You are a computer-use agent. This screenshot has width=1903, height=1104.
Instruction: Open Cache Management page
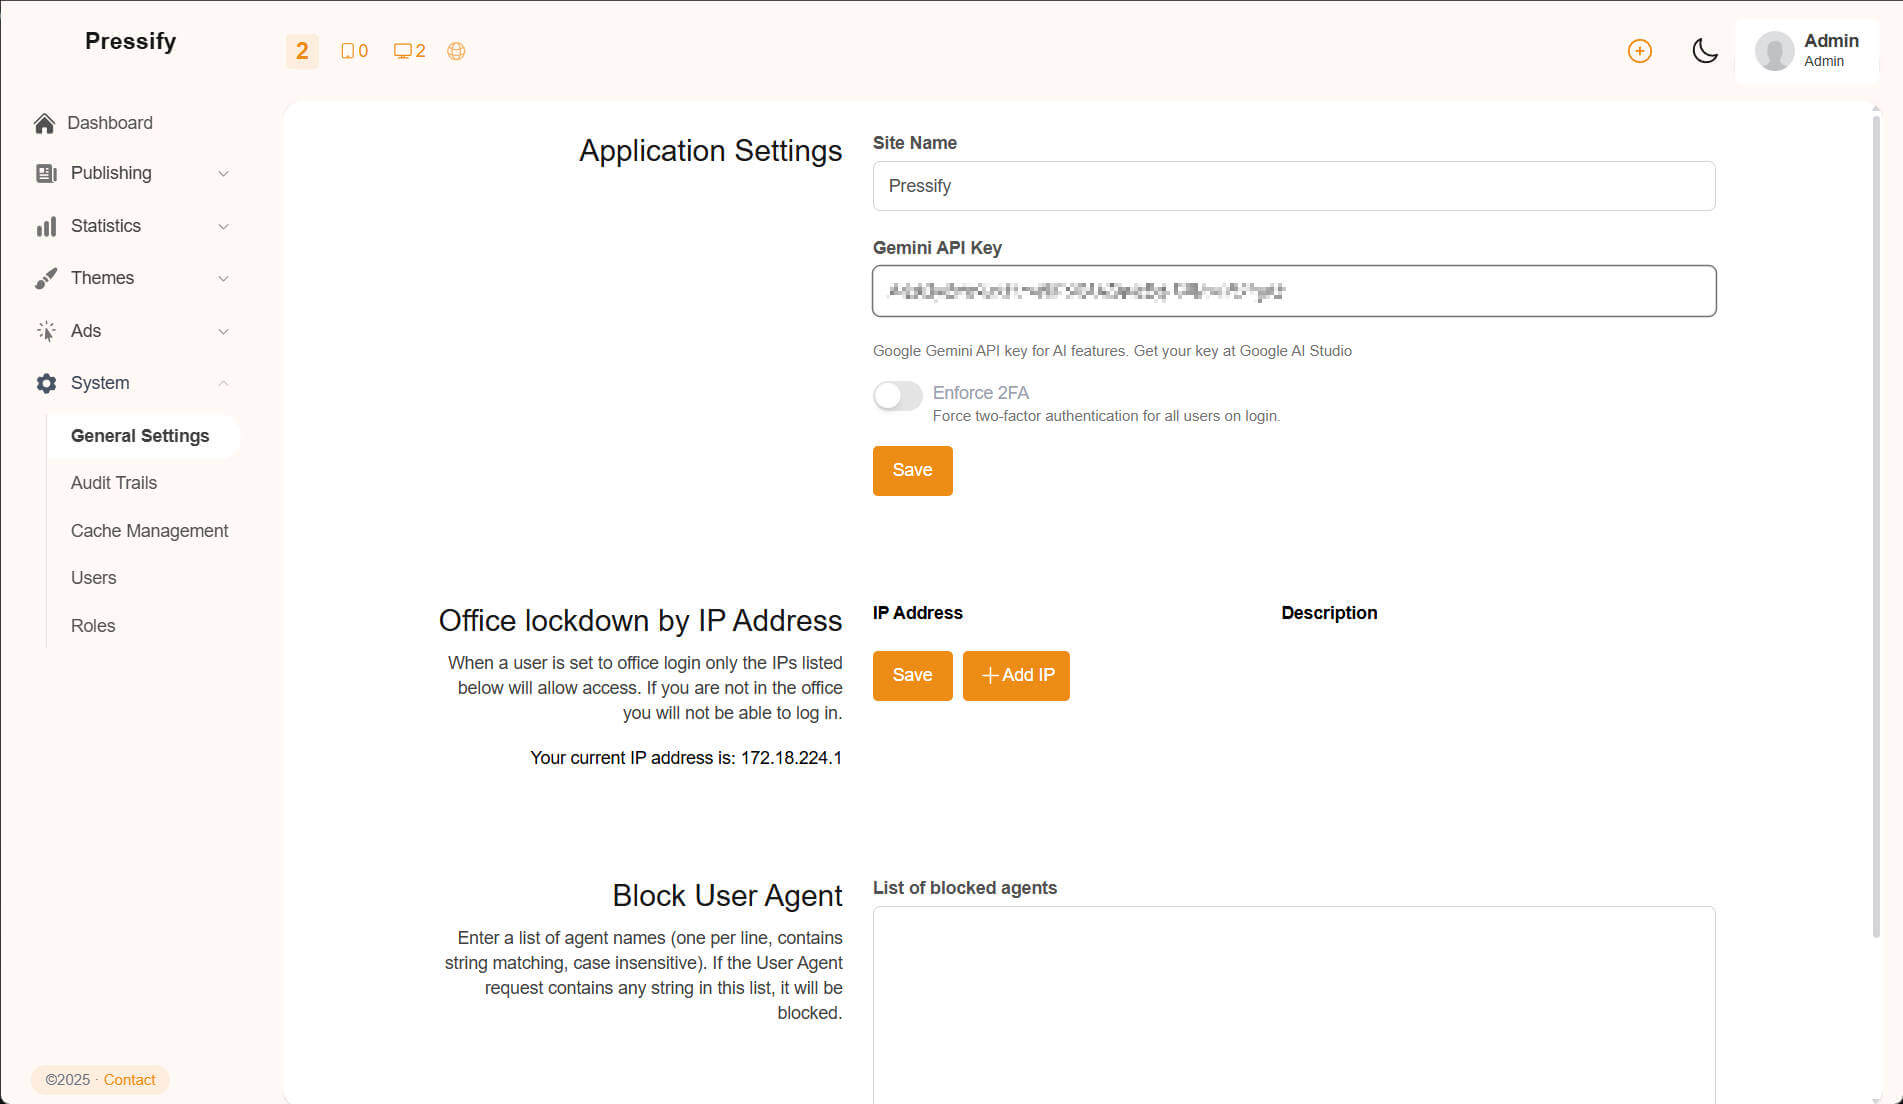pos(149,531)
